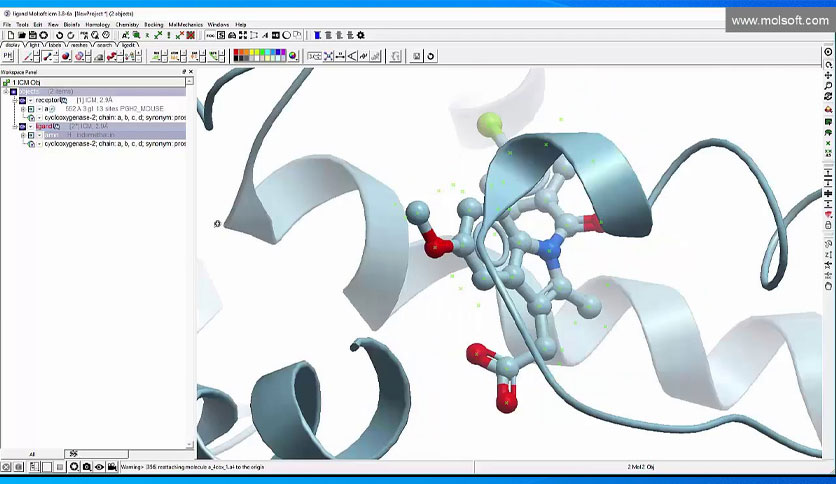Toggle ball-and-stick (xstick) display icon
Viewport: 836px width, 484px height.
(47, 55)
